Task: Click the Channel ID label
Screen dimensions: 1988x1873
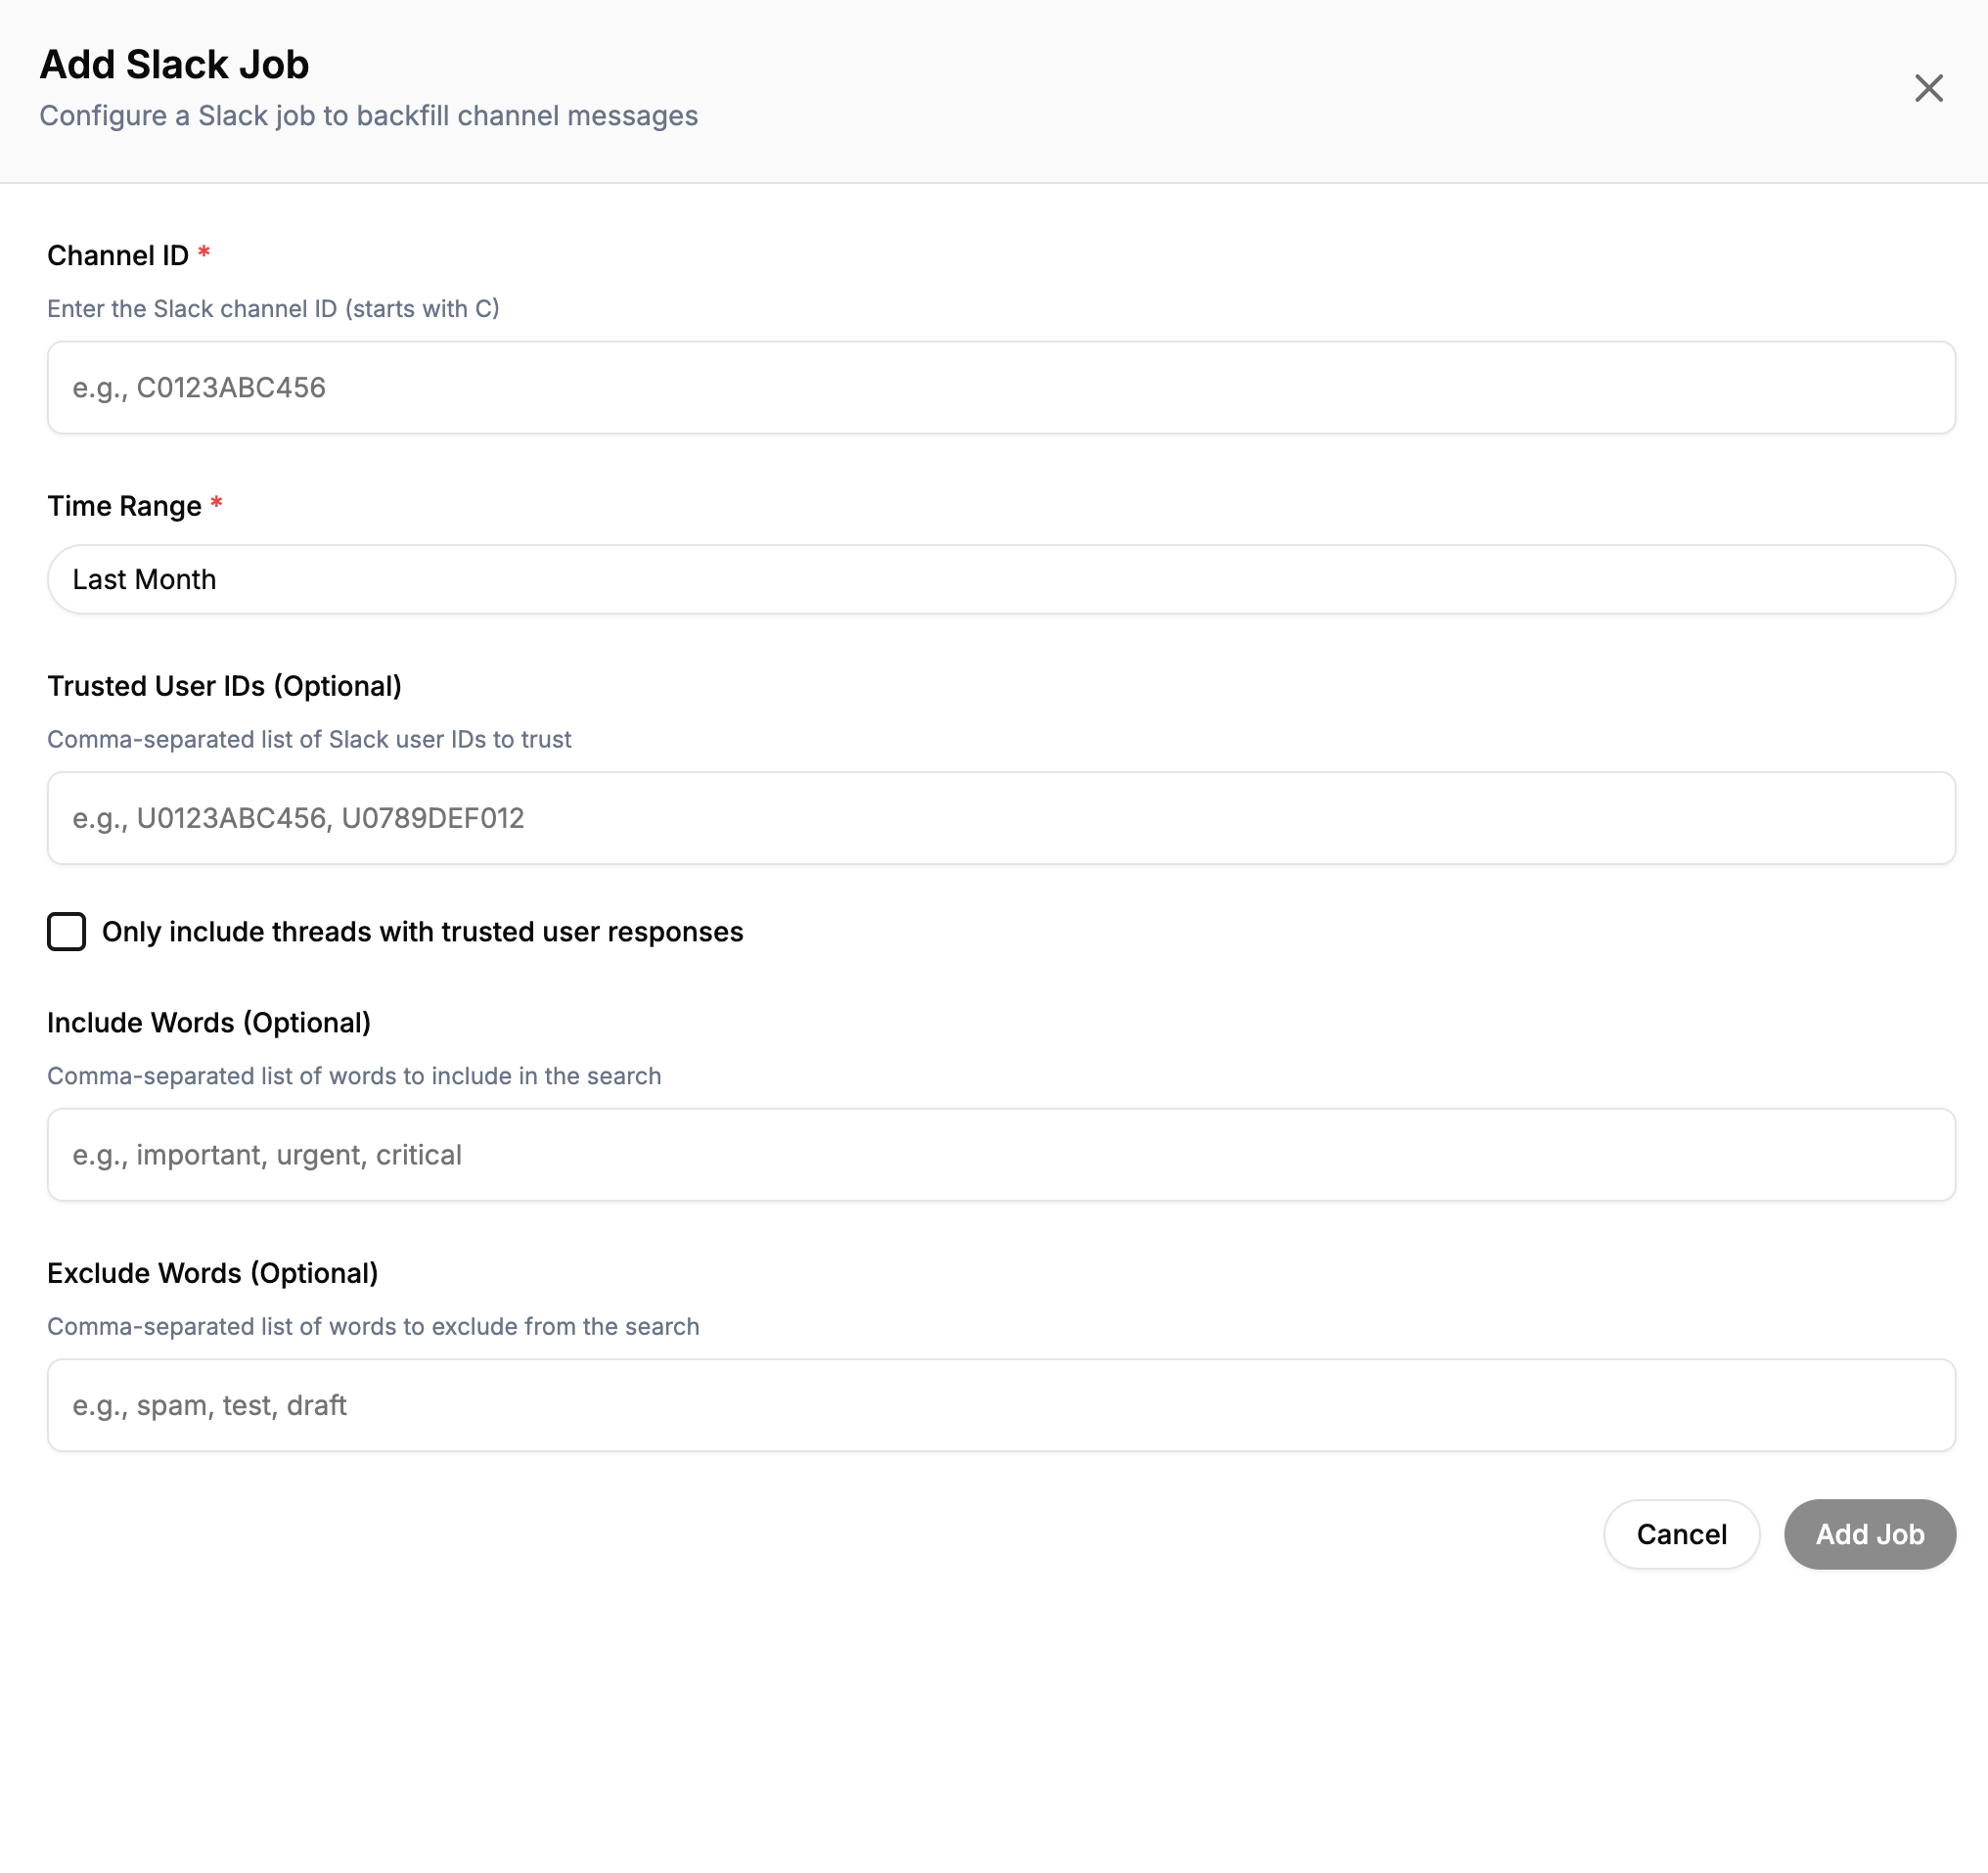Action: tap(117, 255)
